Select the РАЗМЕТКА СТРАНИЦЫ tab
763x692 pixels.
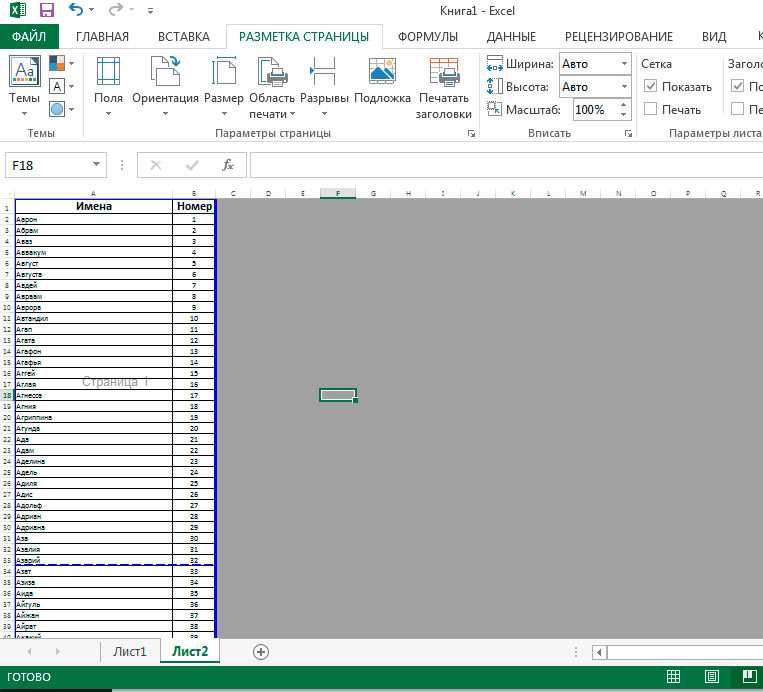pyautogui.click(x=304, y=36)
